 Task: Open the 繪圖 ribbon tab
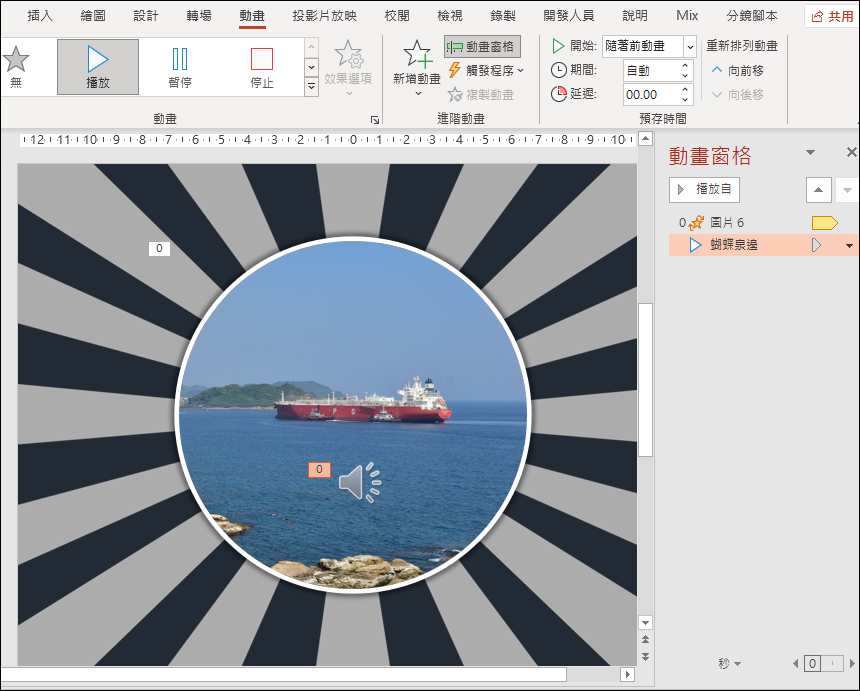[93, 16]
